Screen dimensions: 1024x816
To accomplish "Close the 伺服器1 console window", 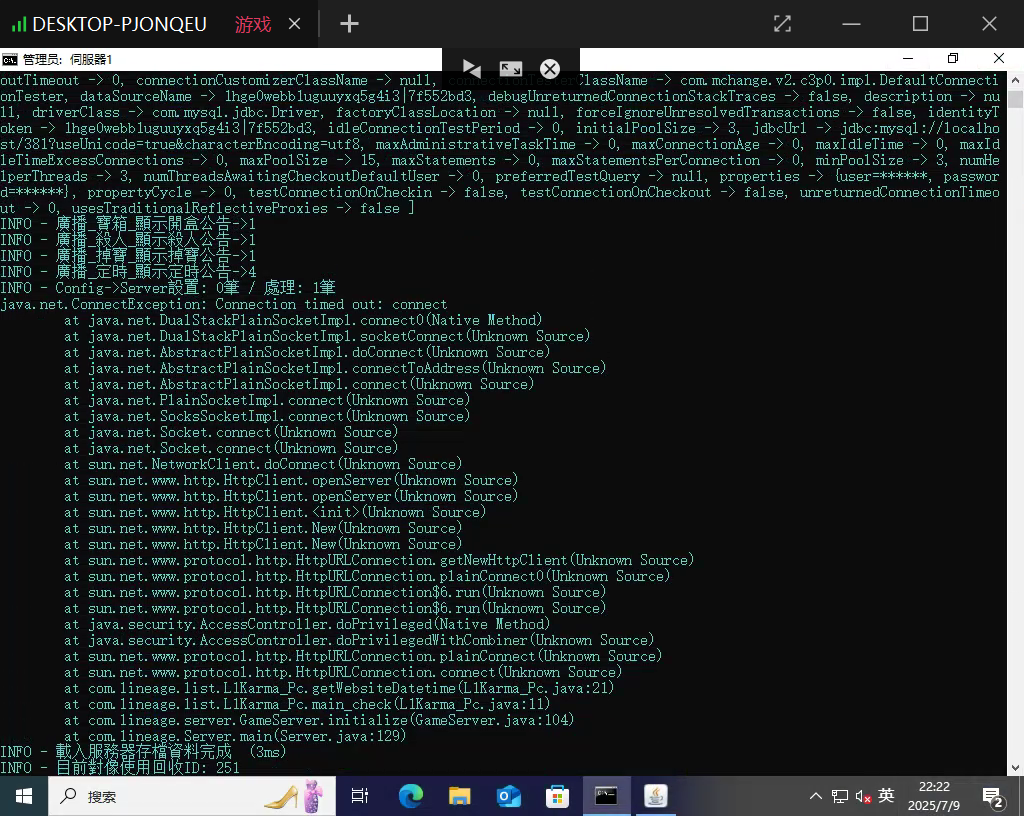I will (999, 59).
